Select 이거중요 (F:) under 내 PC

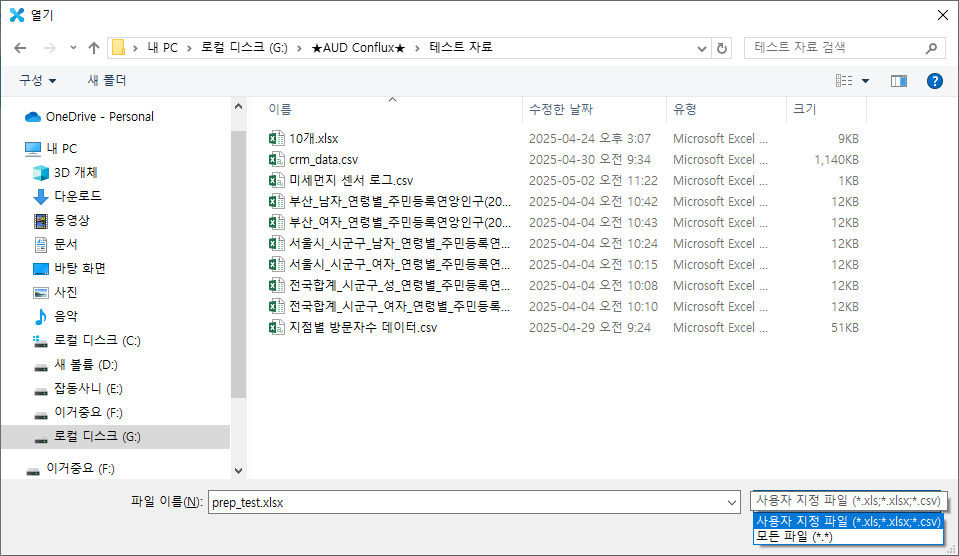pos(77,413)
